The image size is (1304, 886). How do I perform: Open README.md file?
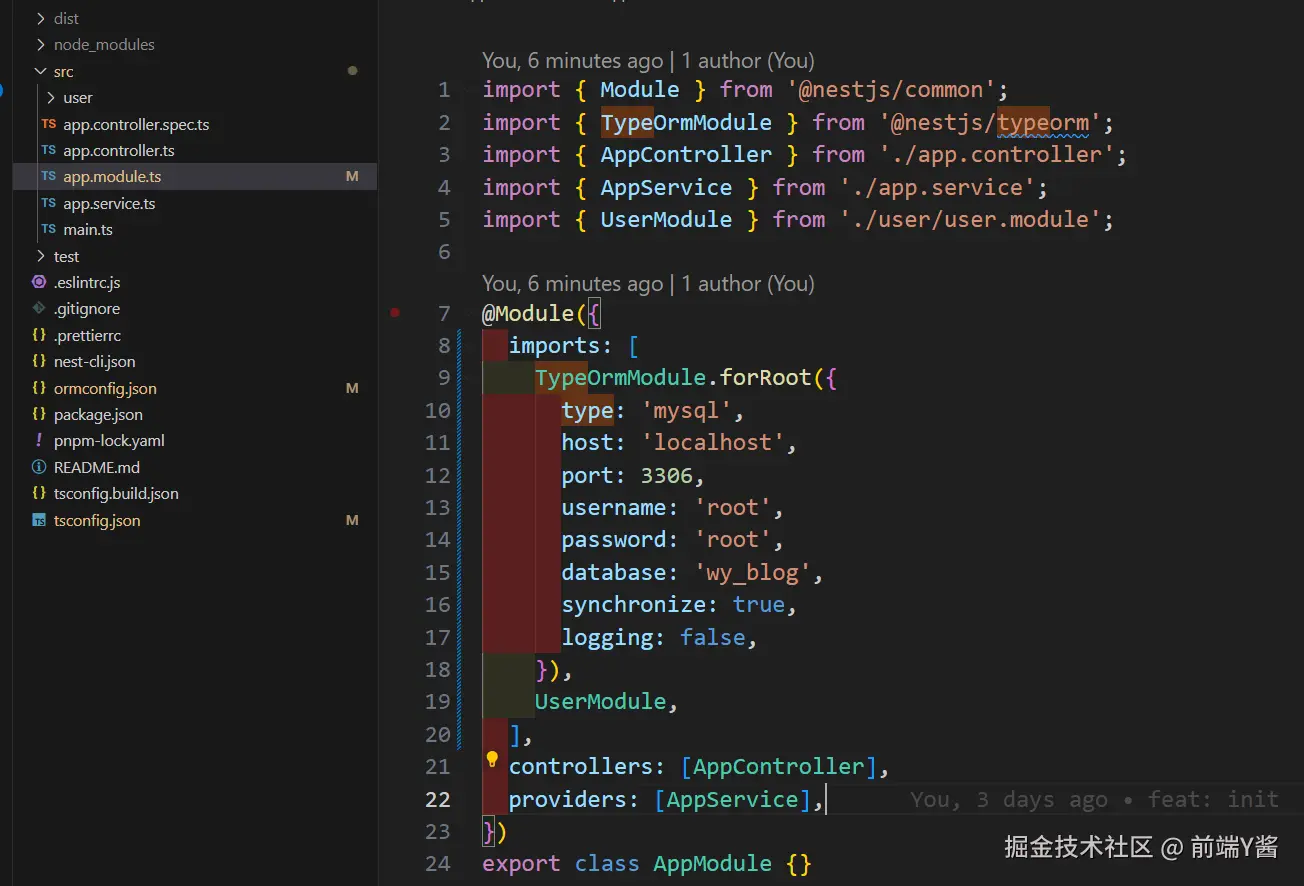[97, 468]
